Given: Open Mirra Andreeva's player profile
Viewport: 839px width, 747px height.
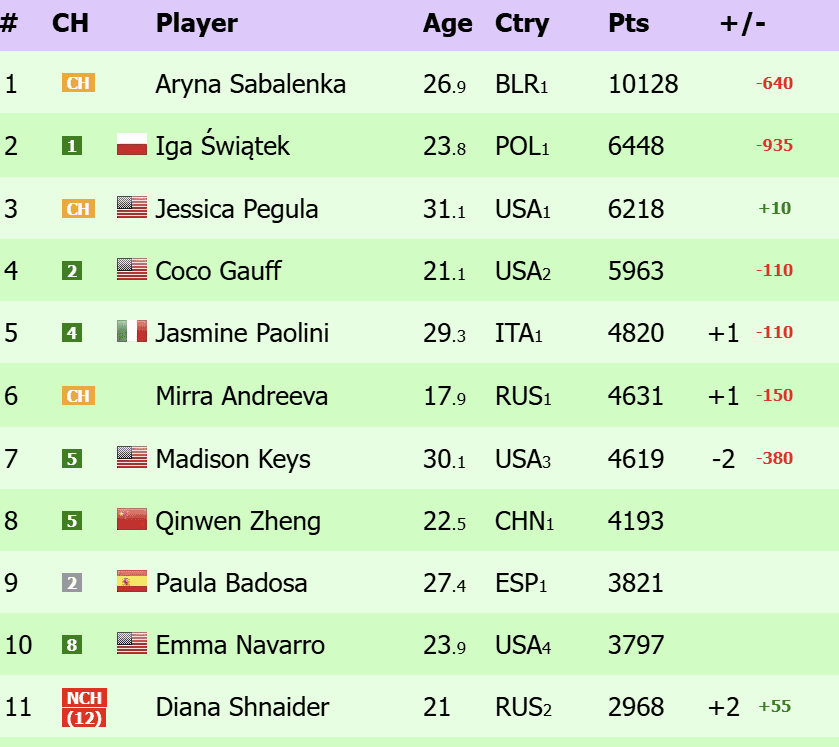Looking at the screenshot, I should (241, 396).
